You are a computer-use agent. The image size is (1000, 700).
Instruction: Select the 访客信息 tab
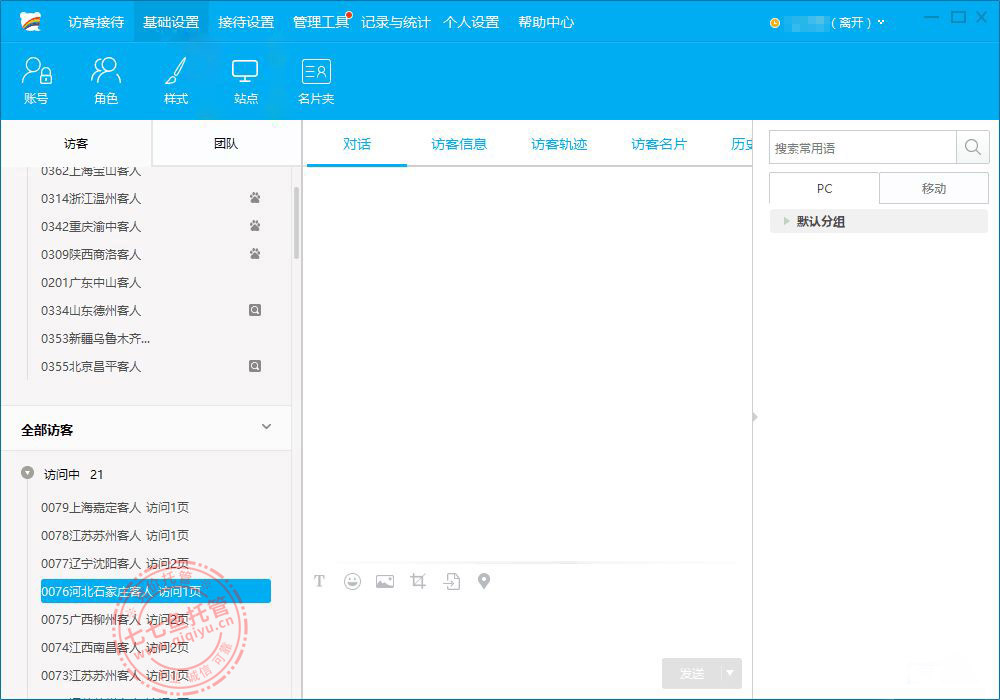pos(459,144)
